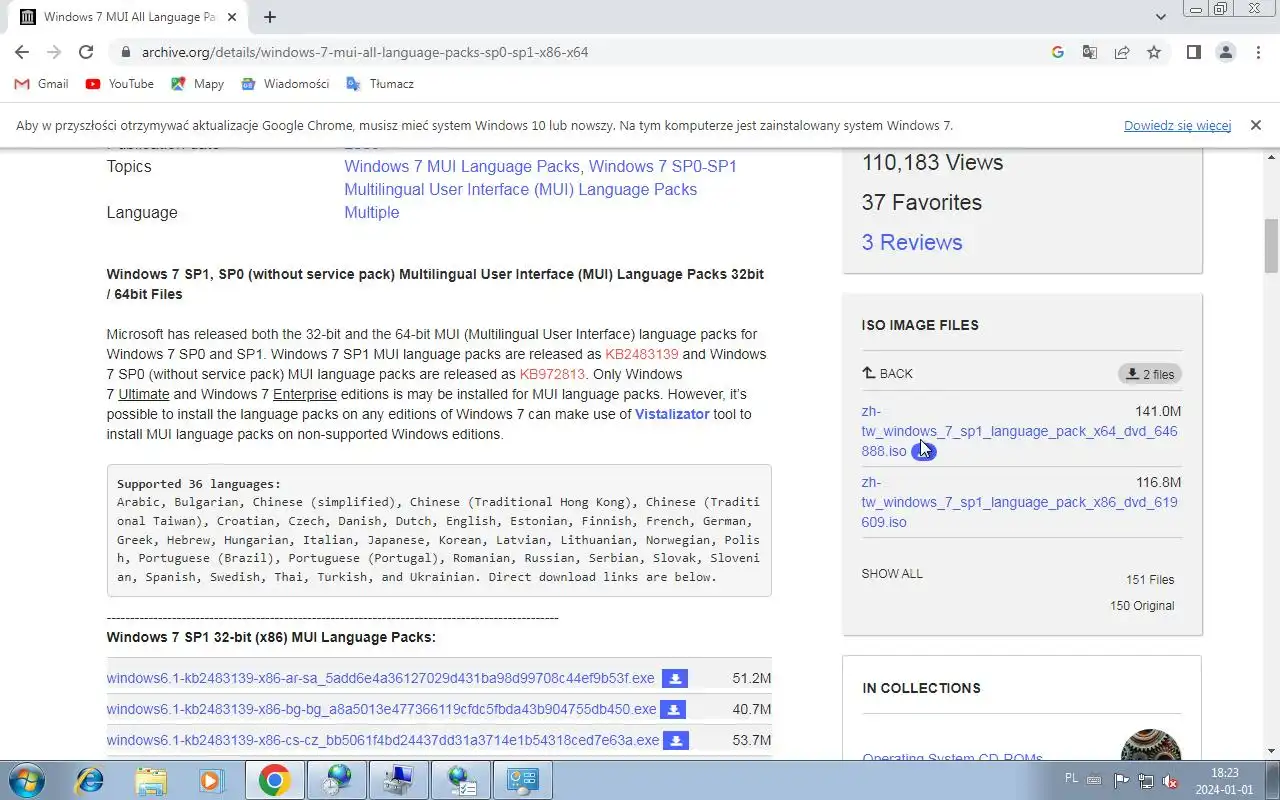This screenshot has height=800, width=1280.
Task: Click the address bar URL field
Action: click(575, 52)
